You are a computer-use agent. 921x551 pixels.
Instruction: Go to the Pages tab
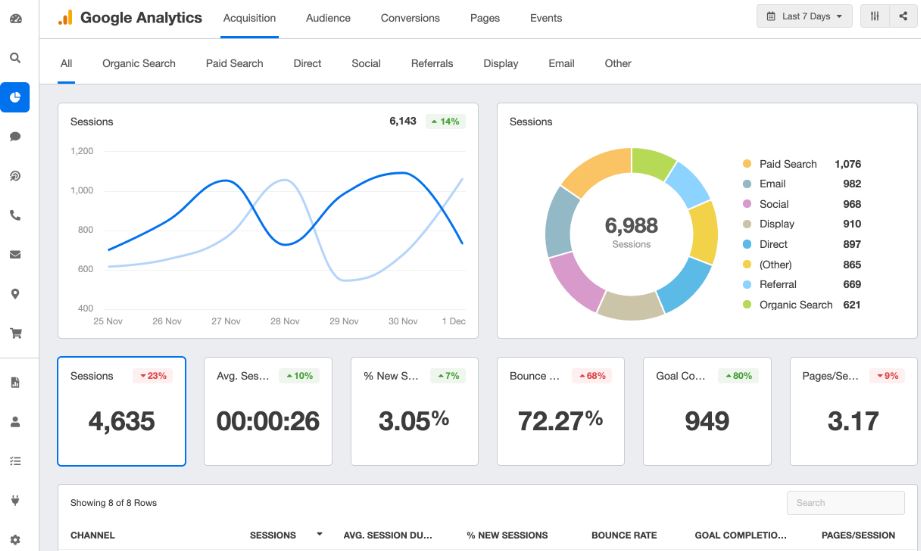pos(485,18)
